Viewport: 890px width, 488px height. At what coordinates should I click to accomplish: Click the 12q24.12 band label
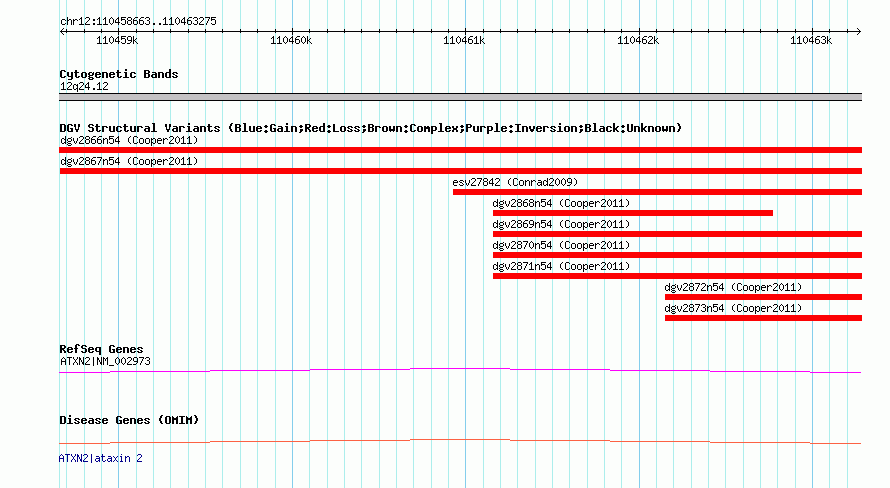point(84,86)
